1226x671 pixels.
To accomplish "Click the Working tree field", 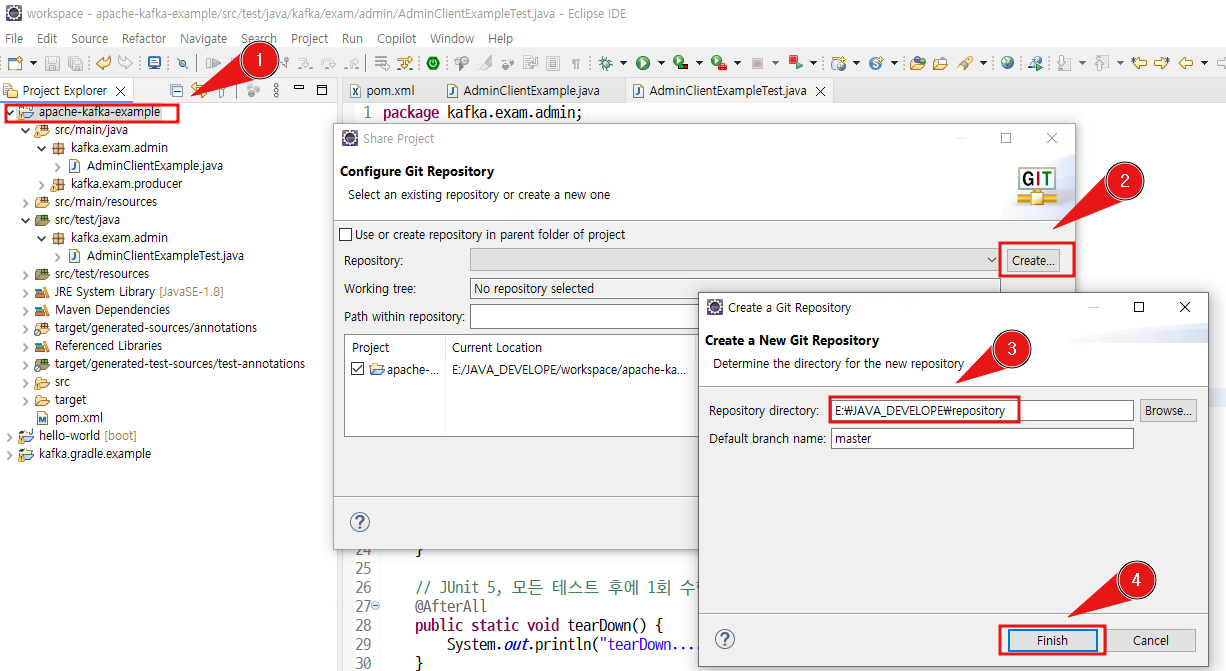I will (735, 289).
